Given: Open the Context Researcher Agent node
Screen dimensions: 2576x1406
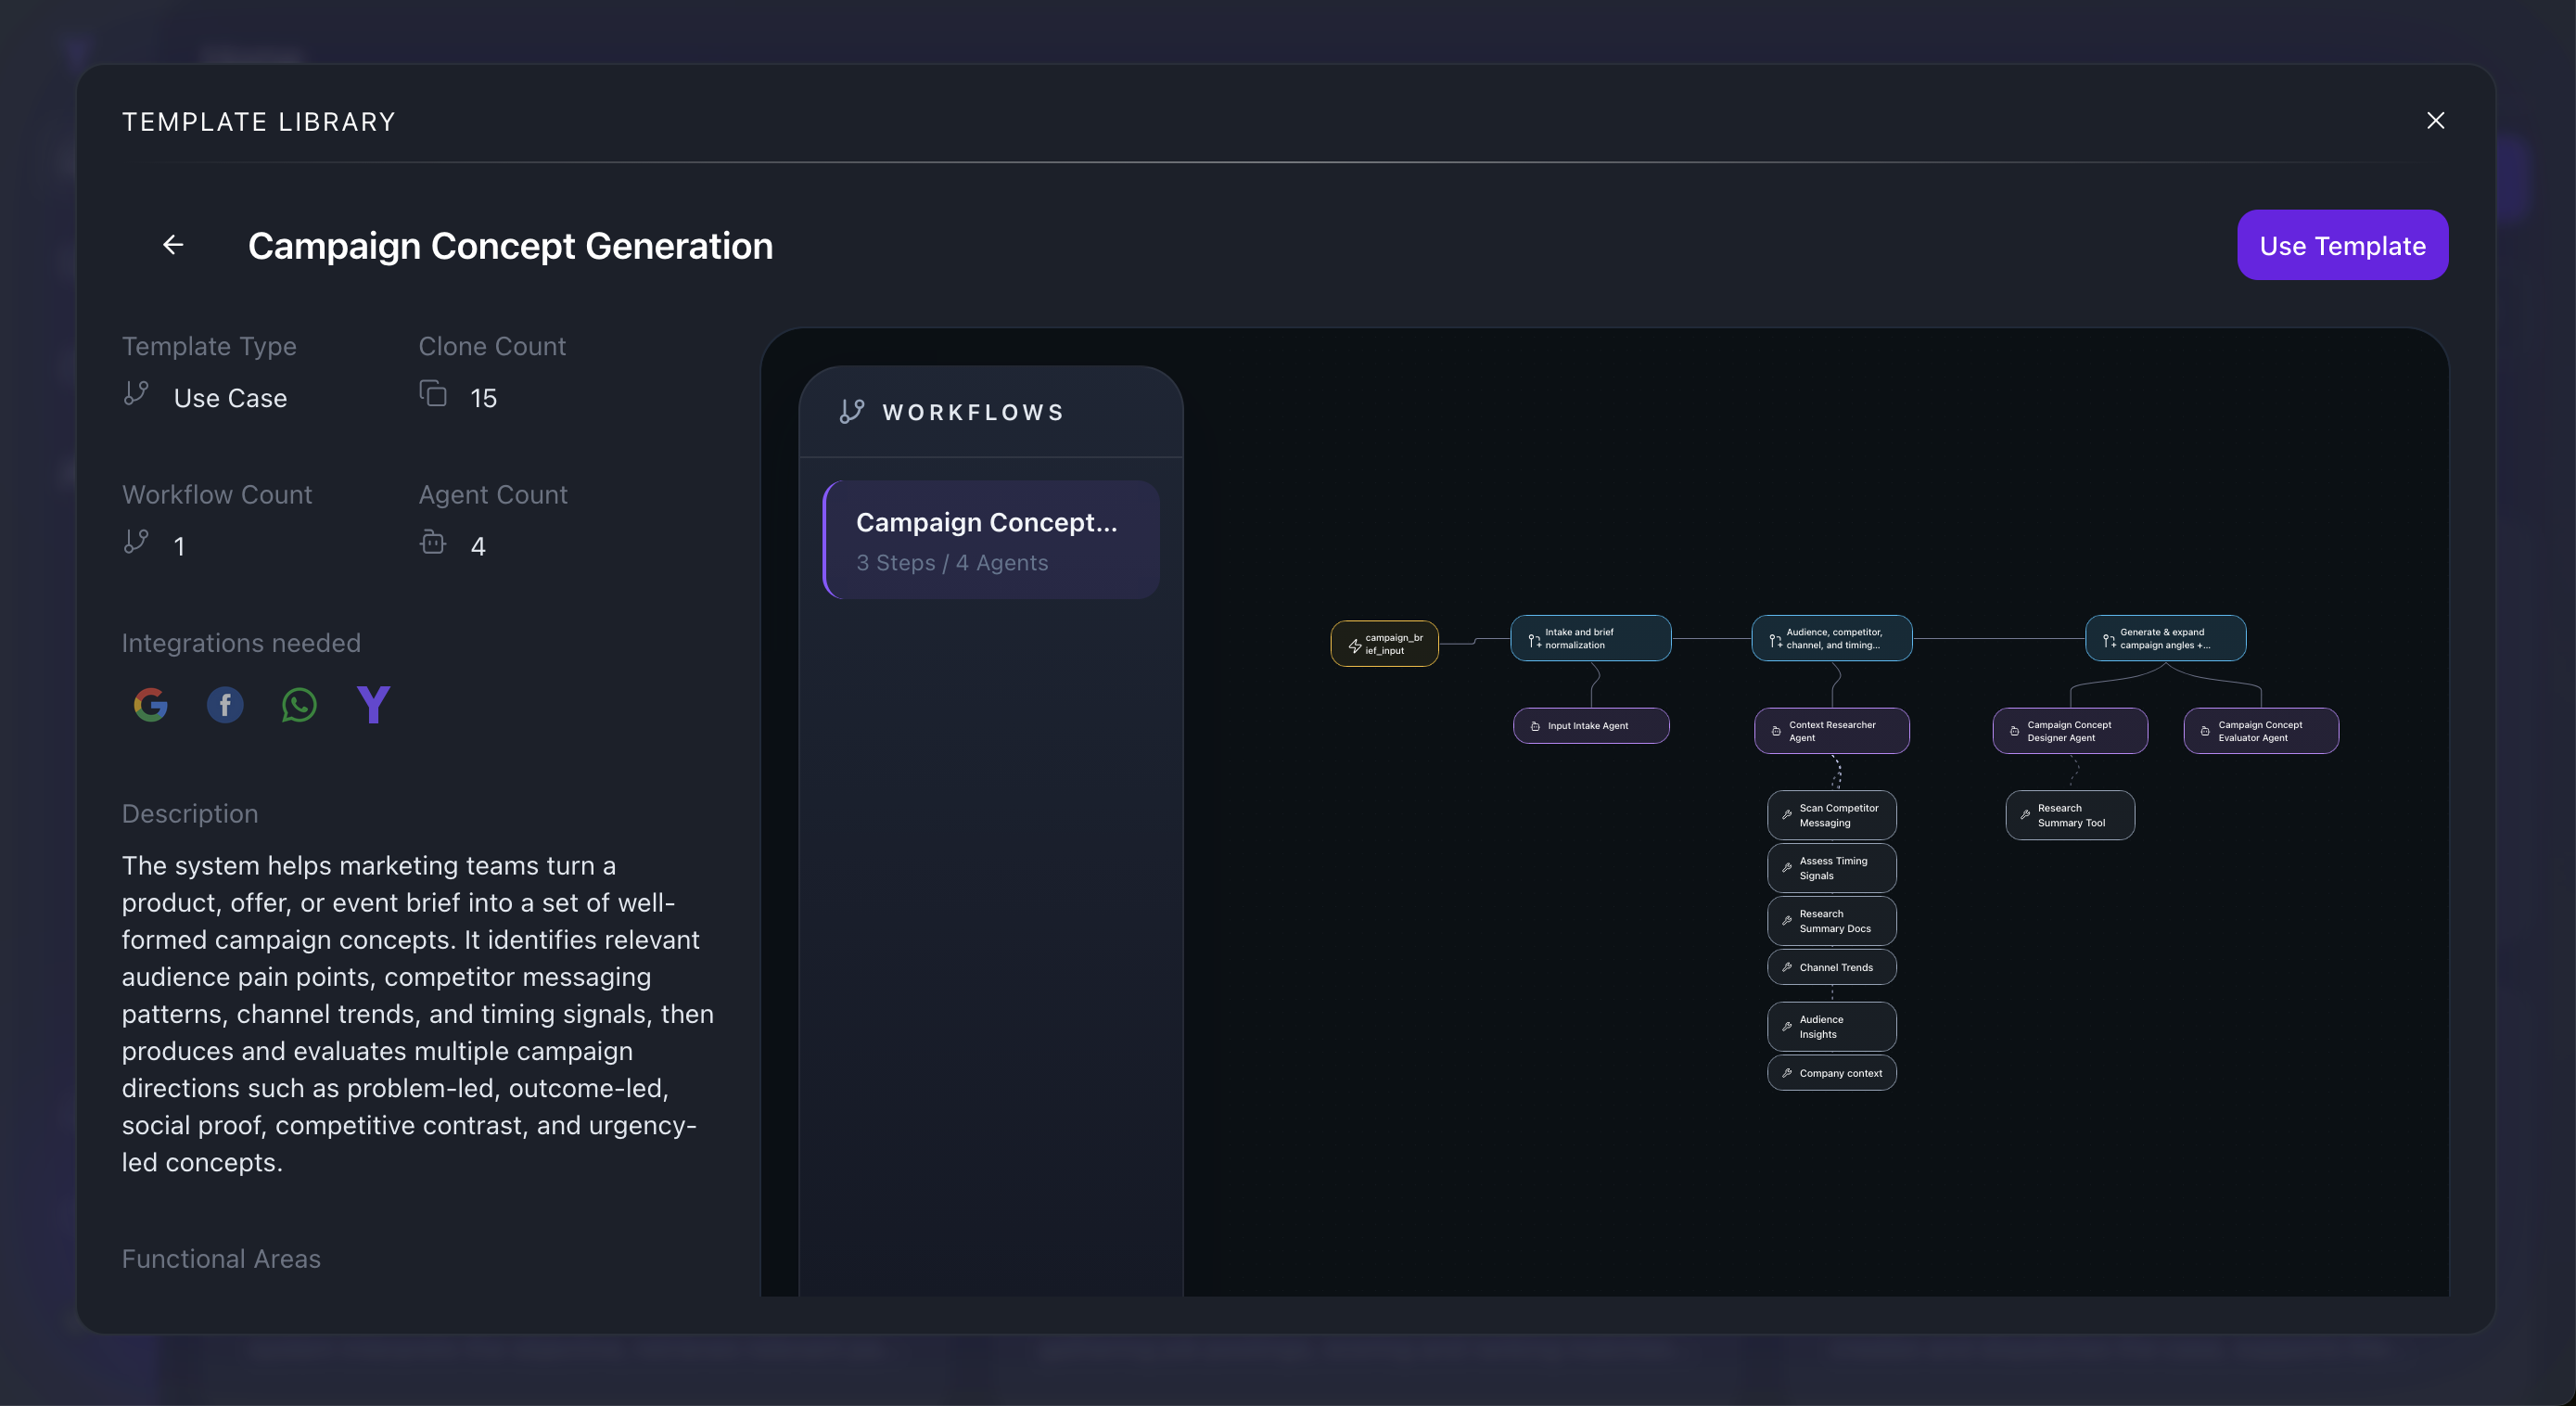Looking at the screenshot, I should (x=1831, y=731).
